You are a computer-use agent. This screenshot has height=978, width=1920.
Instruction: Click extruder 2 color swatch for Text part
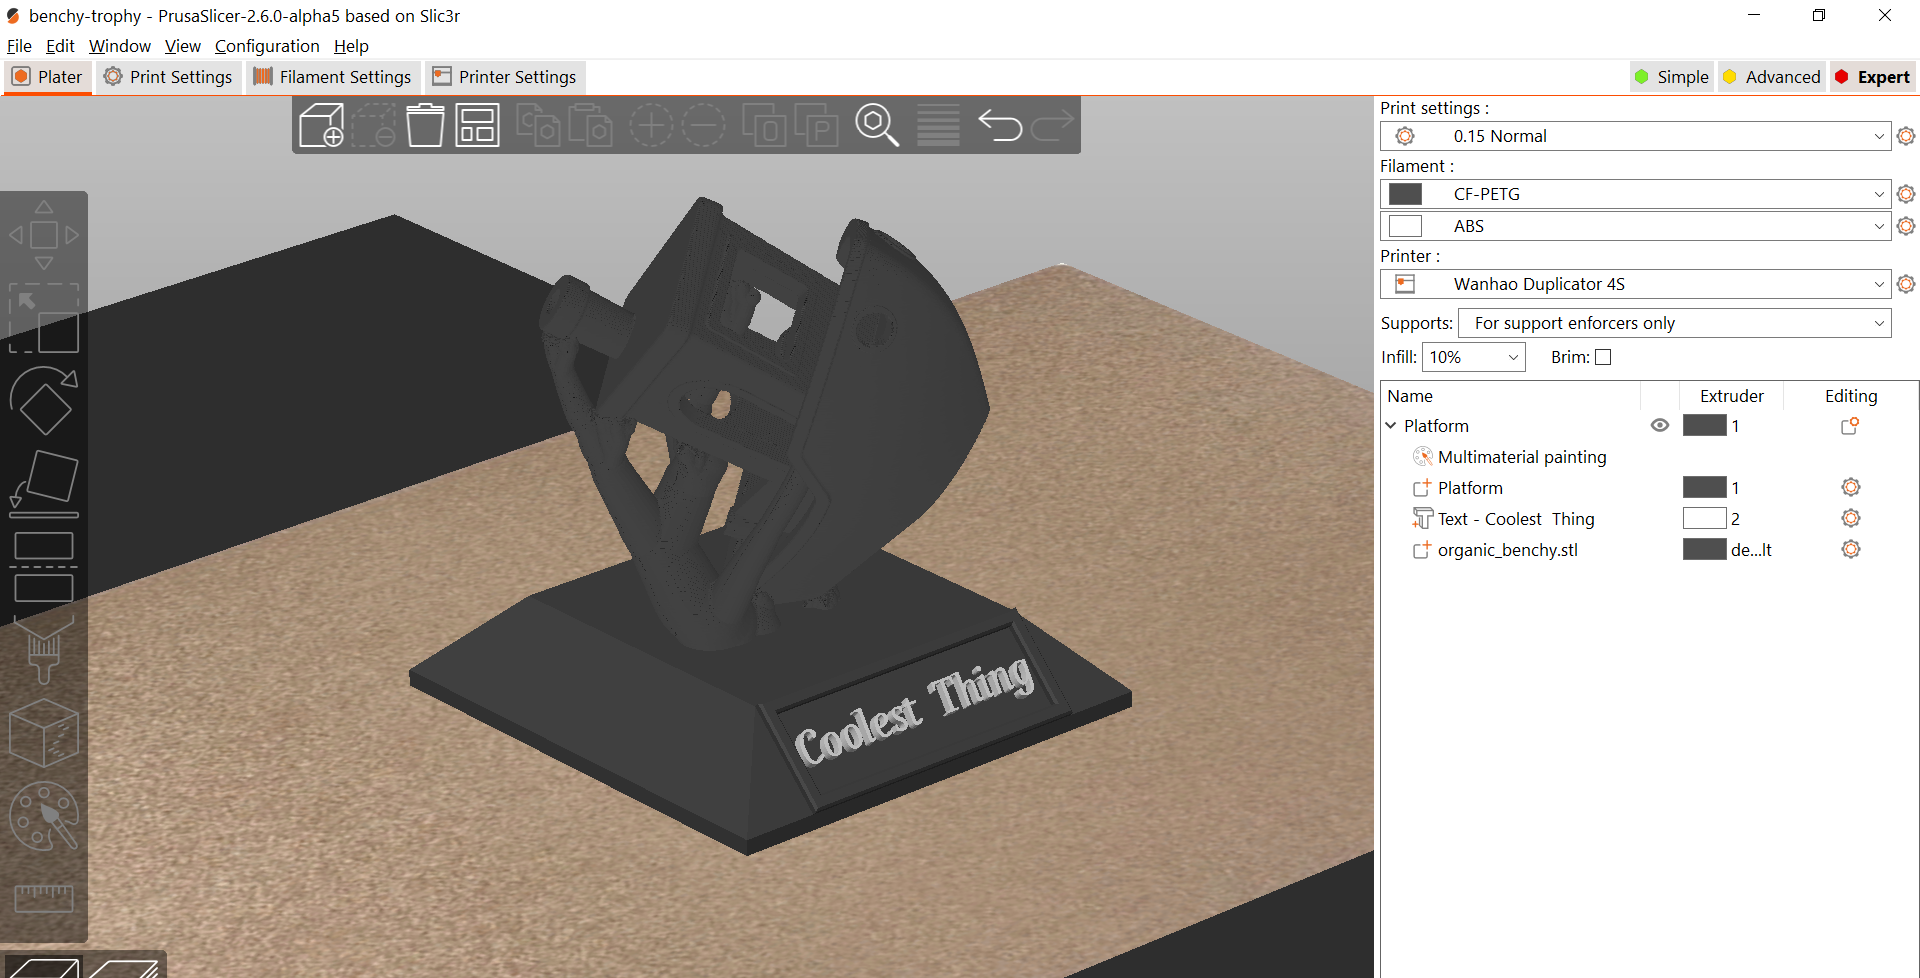[x=1704, y=518]
